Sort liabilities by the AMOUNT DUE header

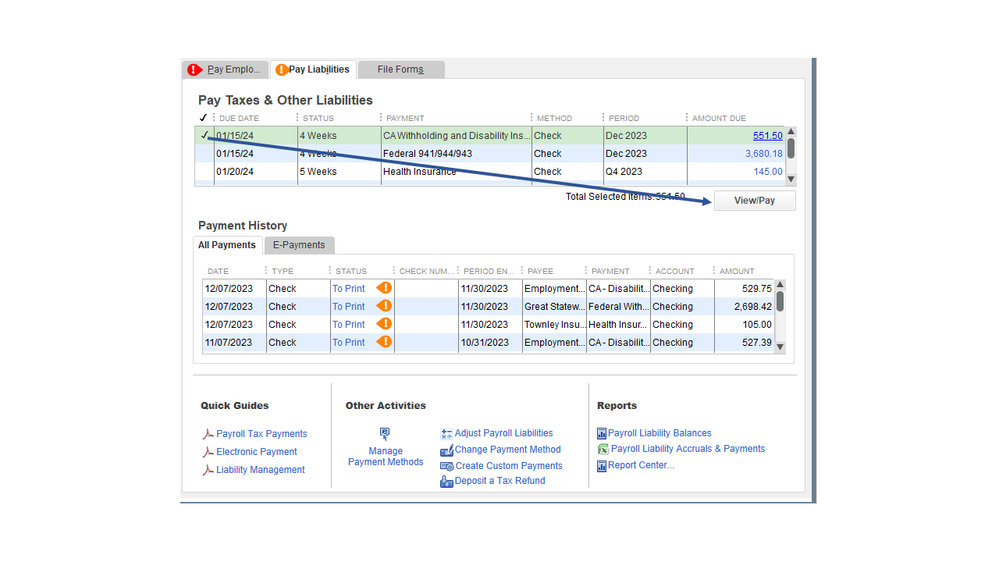coord(719,118)
